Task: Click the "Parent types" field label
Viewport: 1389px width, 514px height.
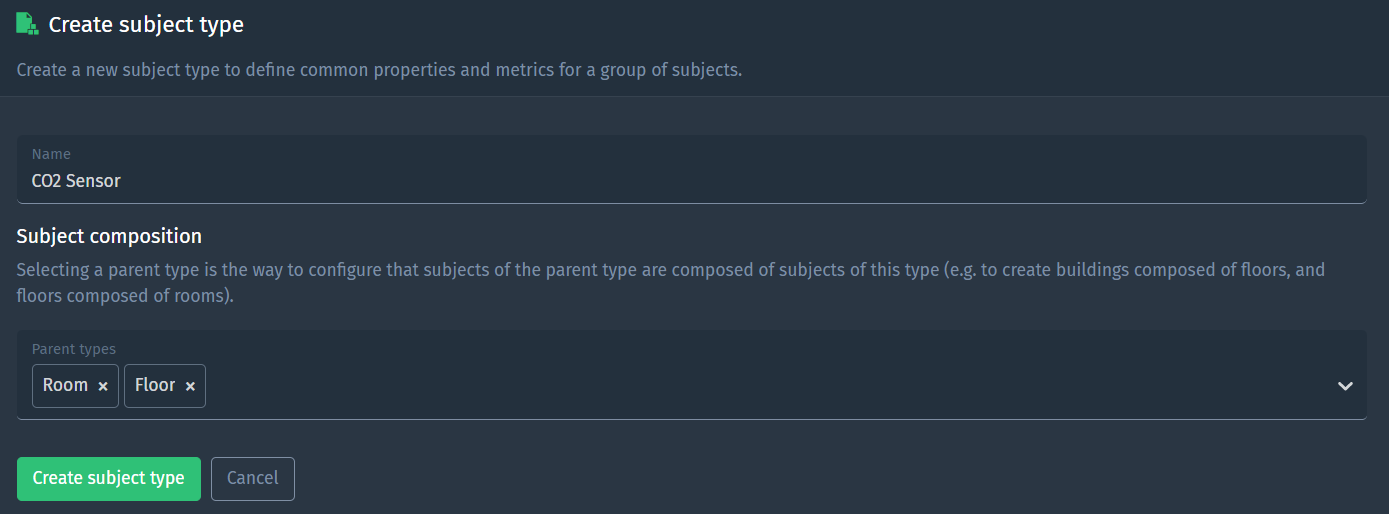Action: (x=74, y=349)
